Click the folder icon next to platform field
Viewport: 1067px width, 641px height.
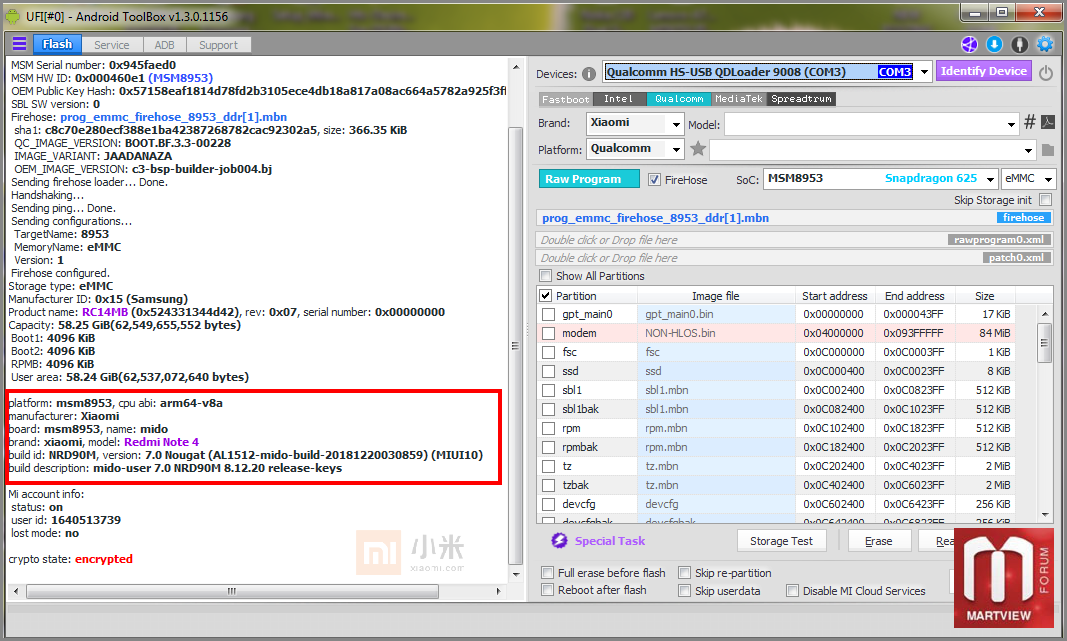tap(1047, 150)
